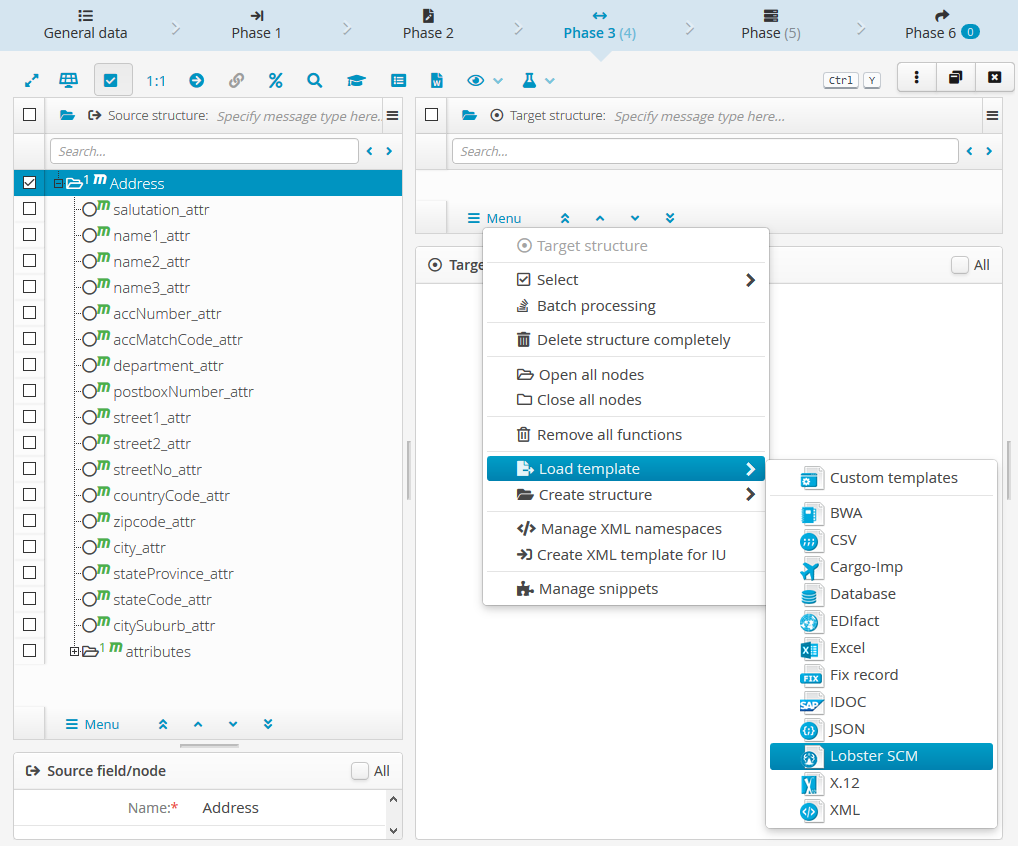Toggle the checked-box toolbar button
Screen dimensions: 1018x846
[111, 80]
